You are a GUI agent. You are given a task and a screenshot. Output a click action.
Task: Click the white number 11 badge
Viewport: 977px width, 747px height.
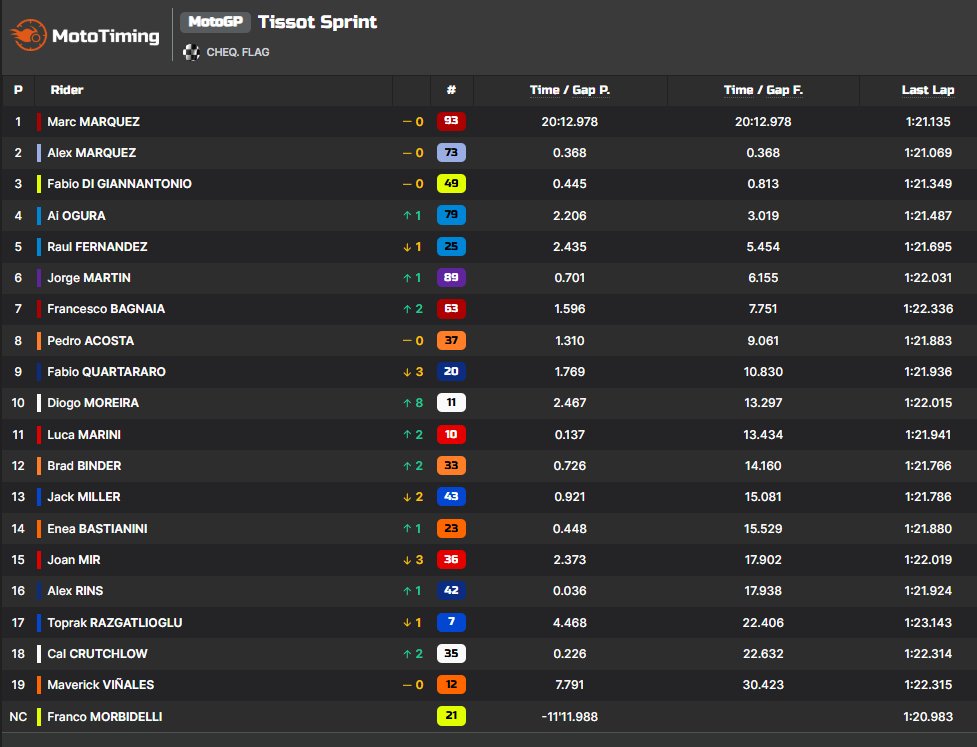[451, 402]
